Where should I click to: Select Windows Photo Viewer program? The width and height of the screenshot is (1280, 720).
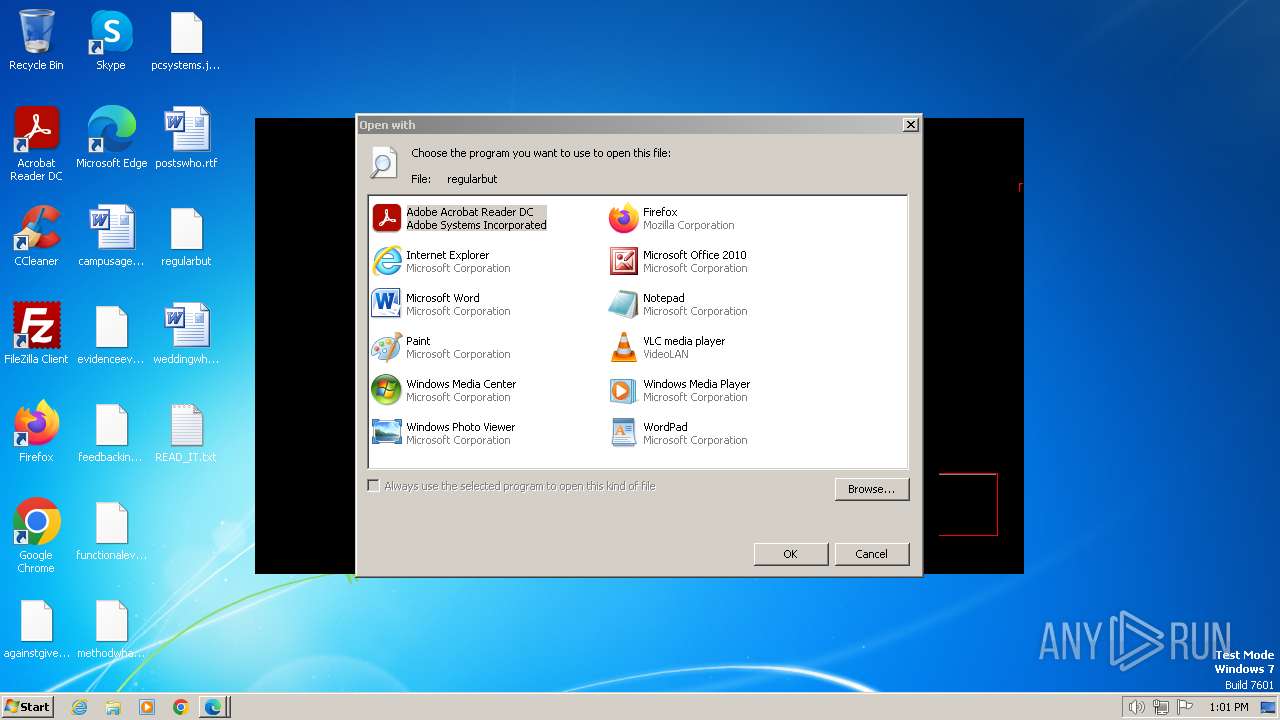444,433
